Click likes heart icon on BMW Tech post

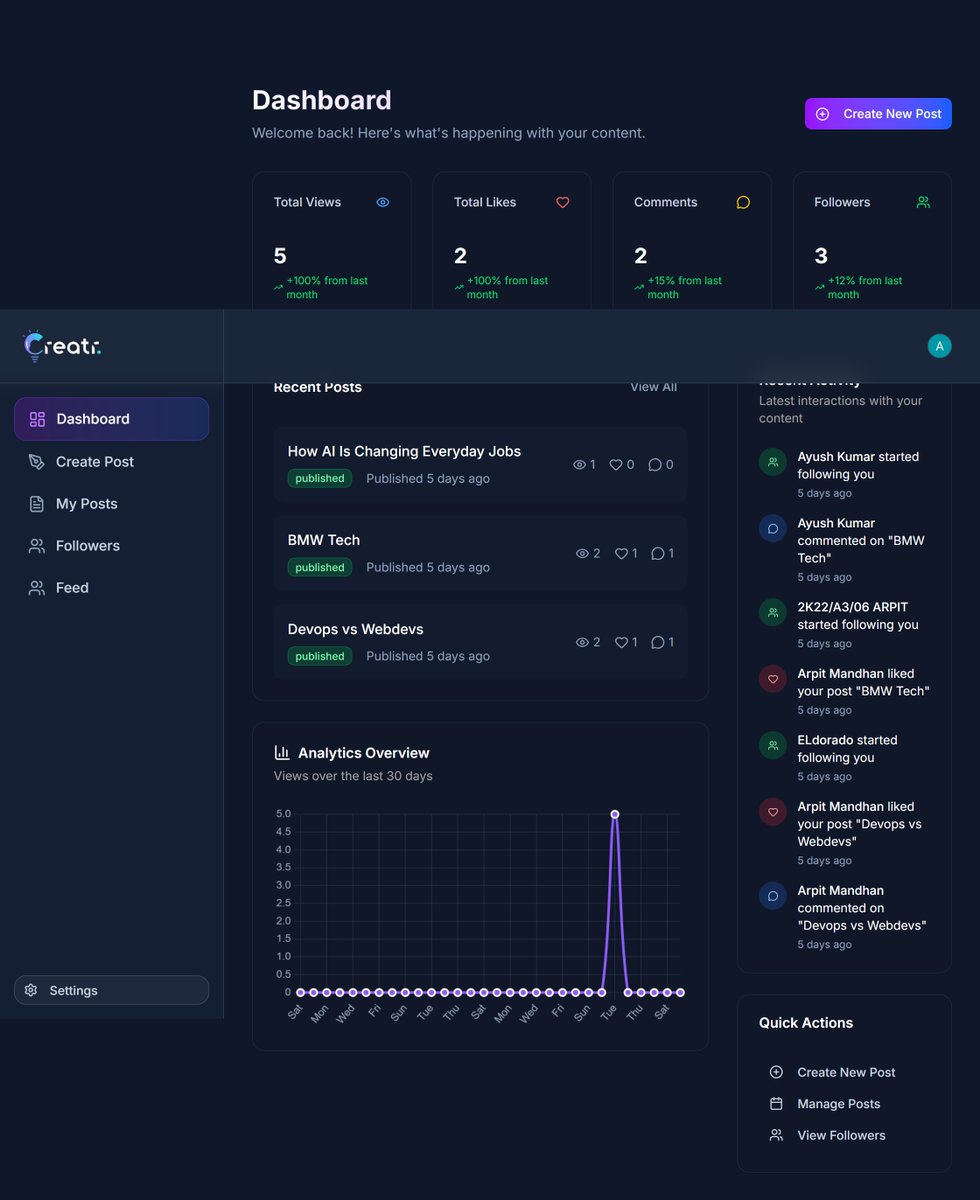click(621, 553)
